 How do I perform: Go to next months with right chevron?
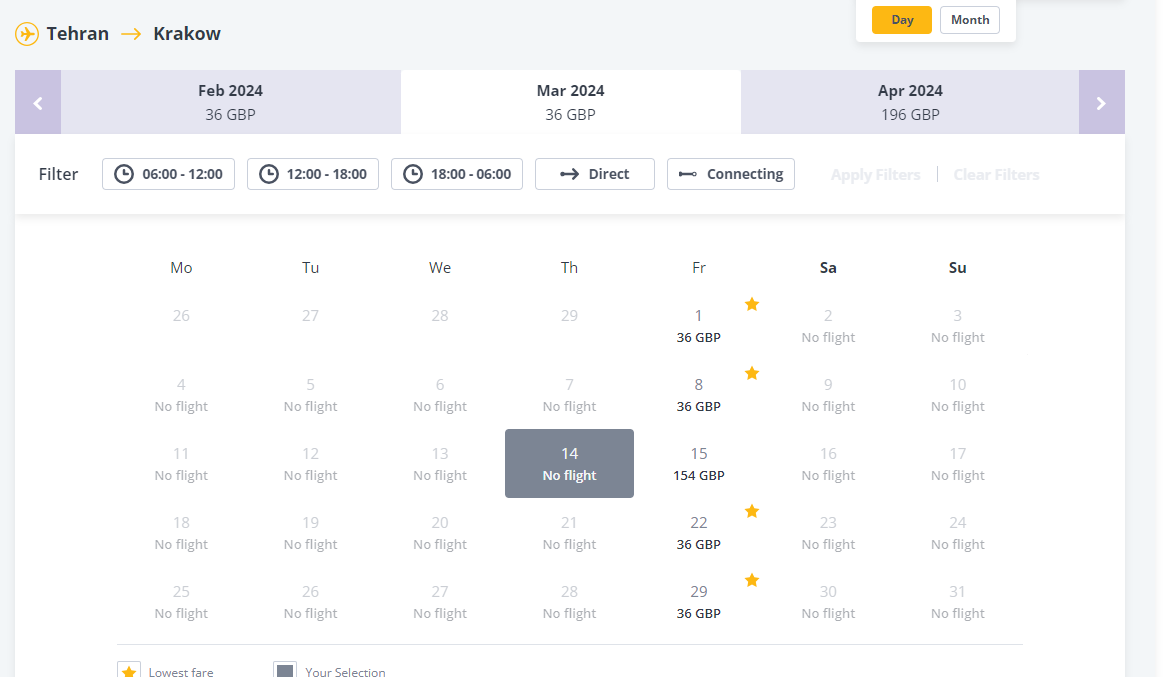tap(1101, 103)
